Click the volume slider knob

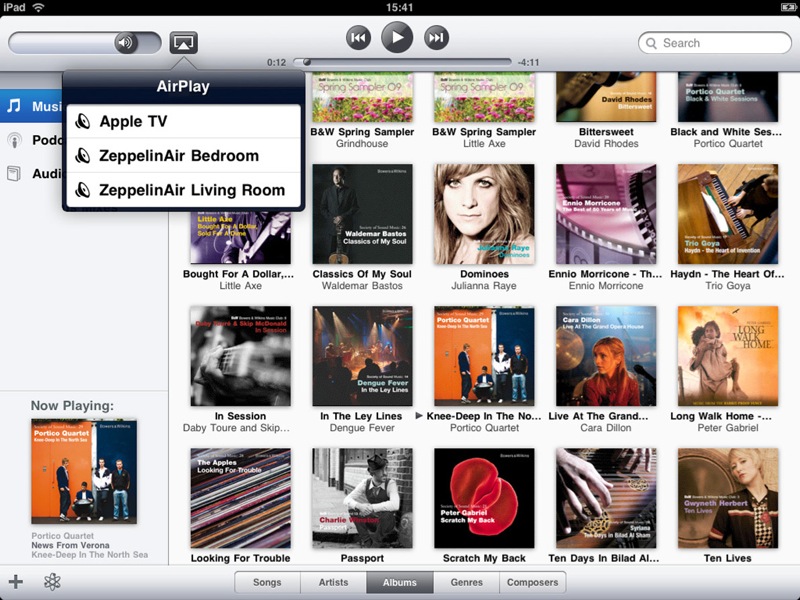coord(126,43)
